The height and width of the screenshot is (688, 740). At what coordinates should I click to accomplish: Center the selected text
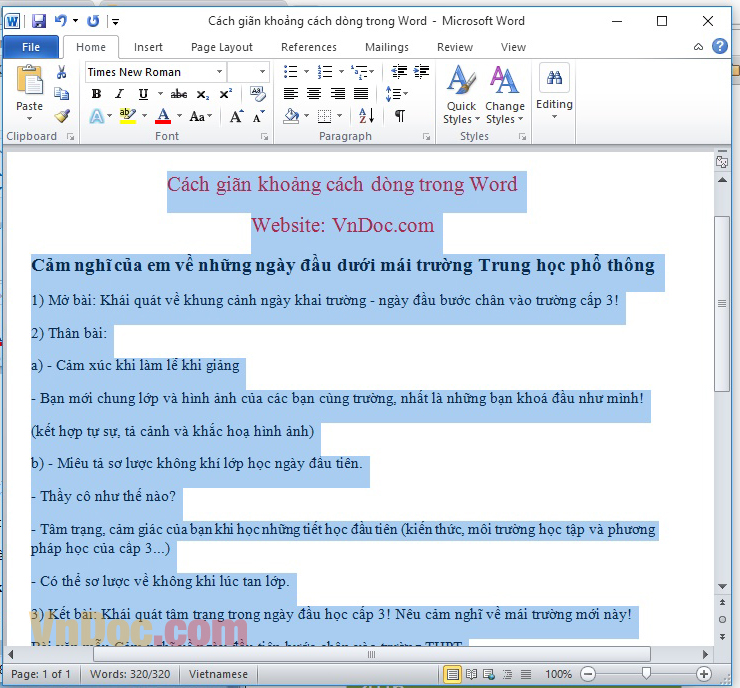pyautogui.click(x=314, y=93)
